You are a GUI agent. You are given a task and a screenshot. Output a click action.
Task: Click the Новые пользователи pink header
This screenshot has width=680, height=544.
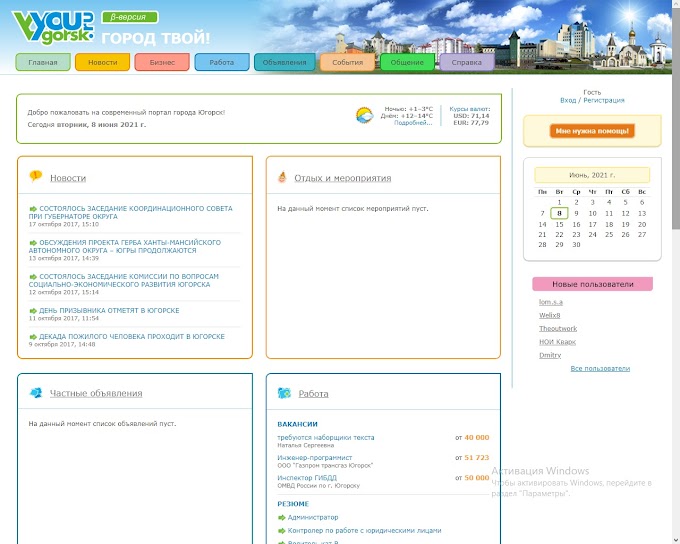(592, 284)
